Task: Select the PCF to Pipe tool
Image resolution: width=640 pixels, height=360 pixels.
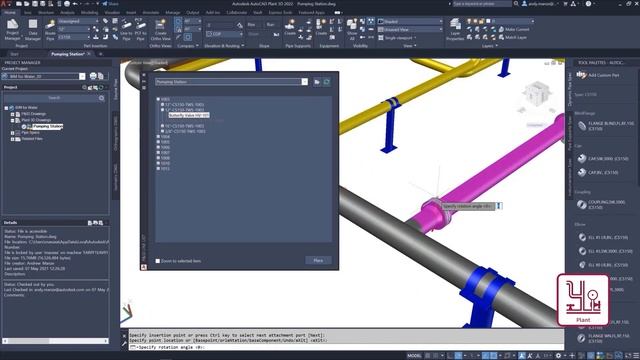Action: coord(140,29)
